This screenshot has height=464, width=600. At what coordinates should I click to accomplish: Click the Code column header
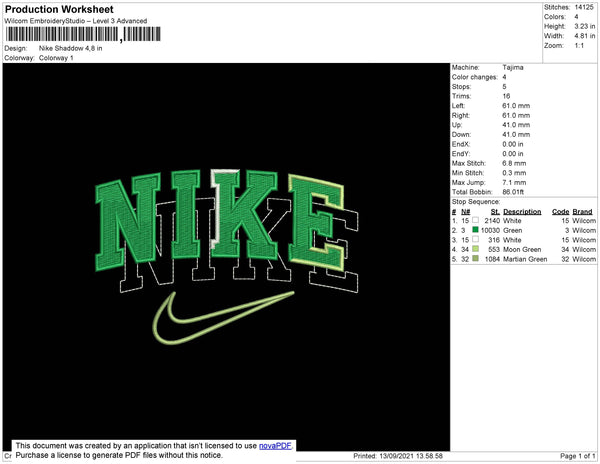(561, 212)
